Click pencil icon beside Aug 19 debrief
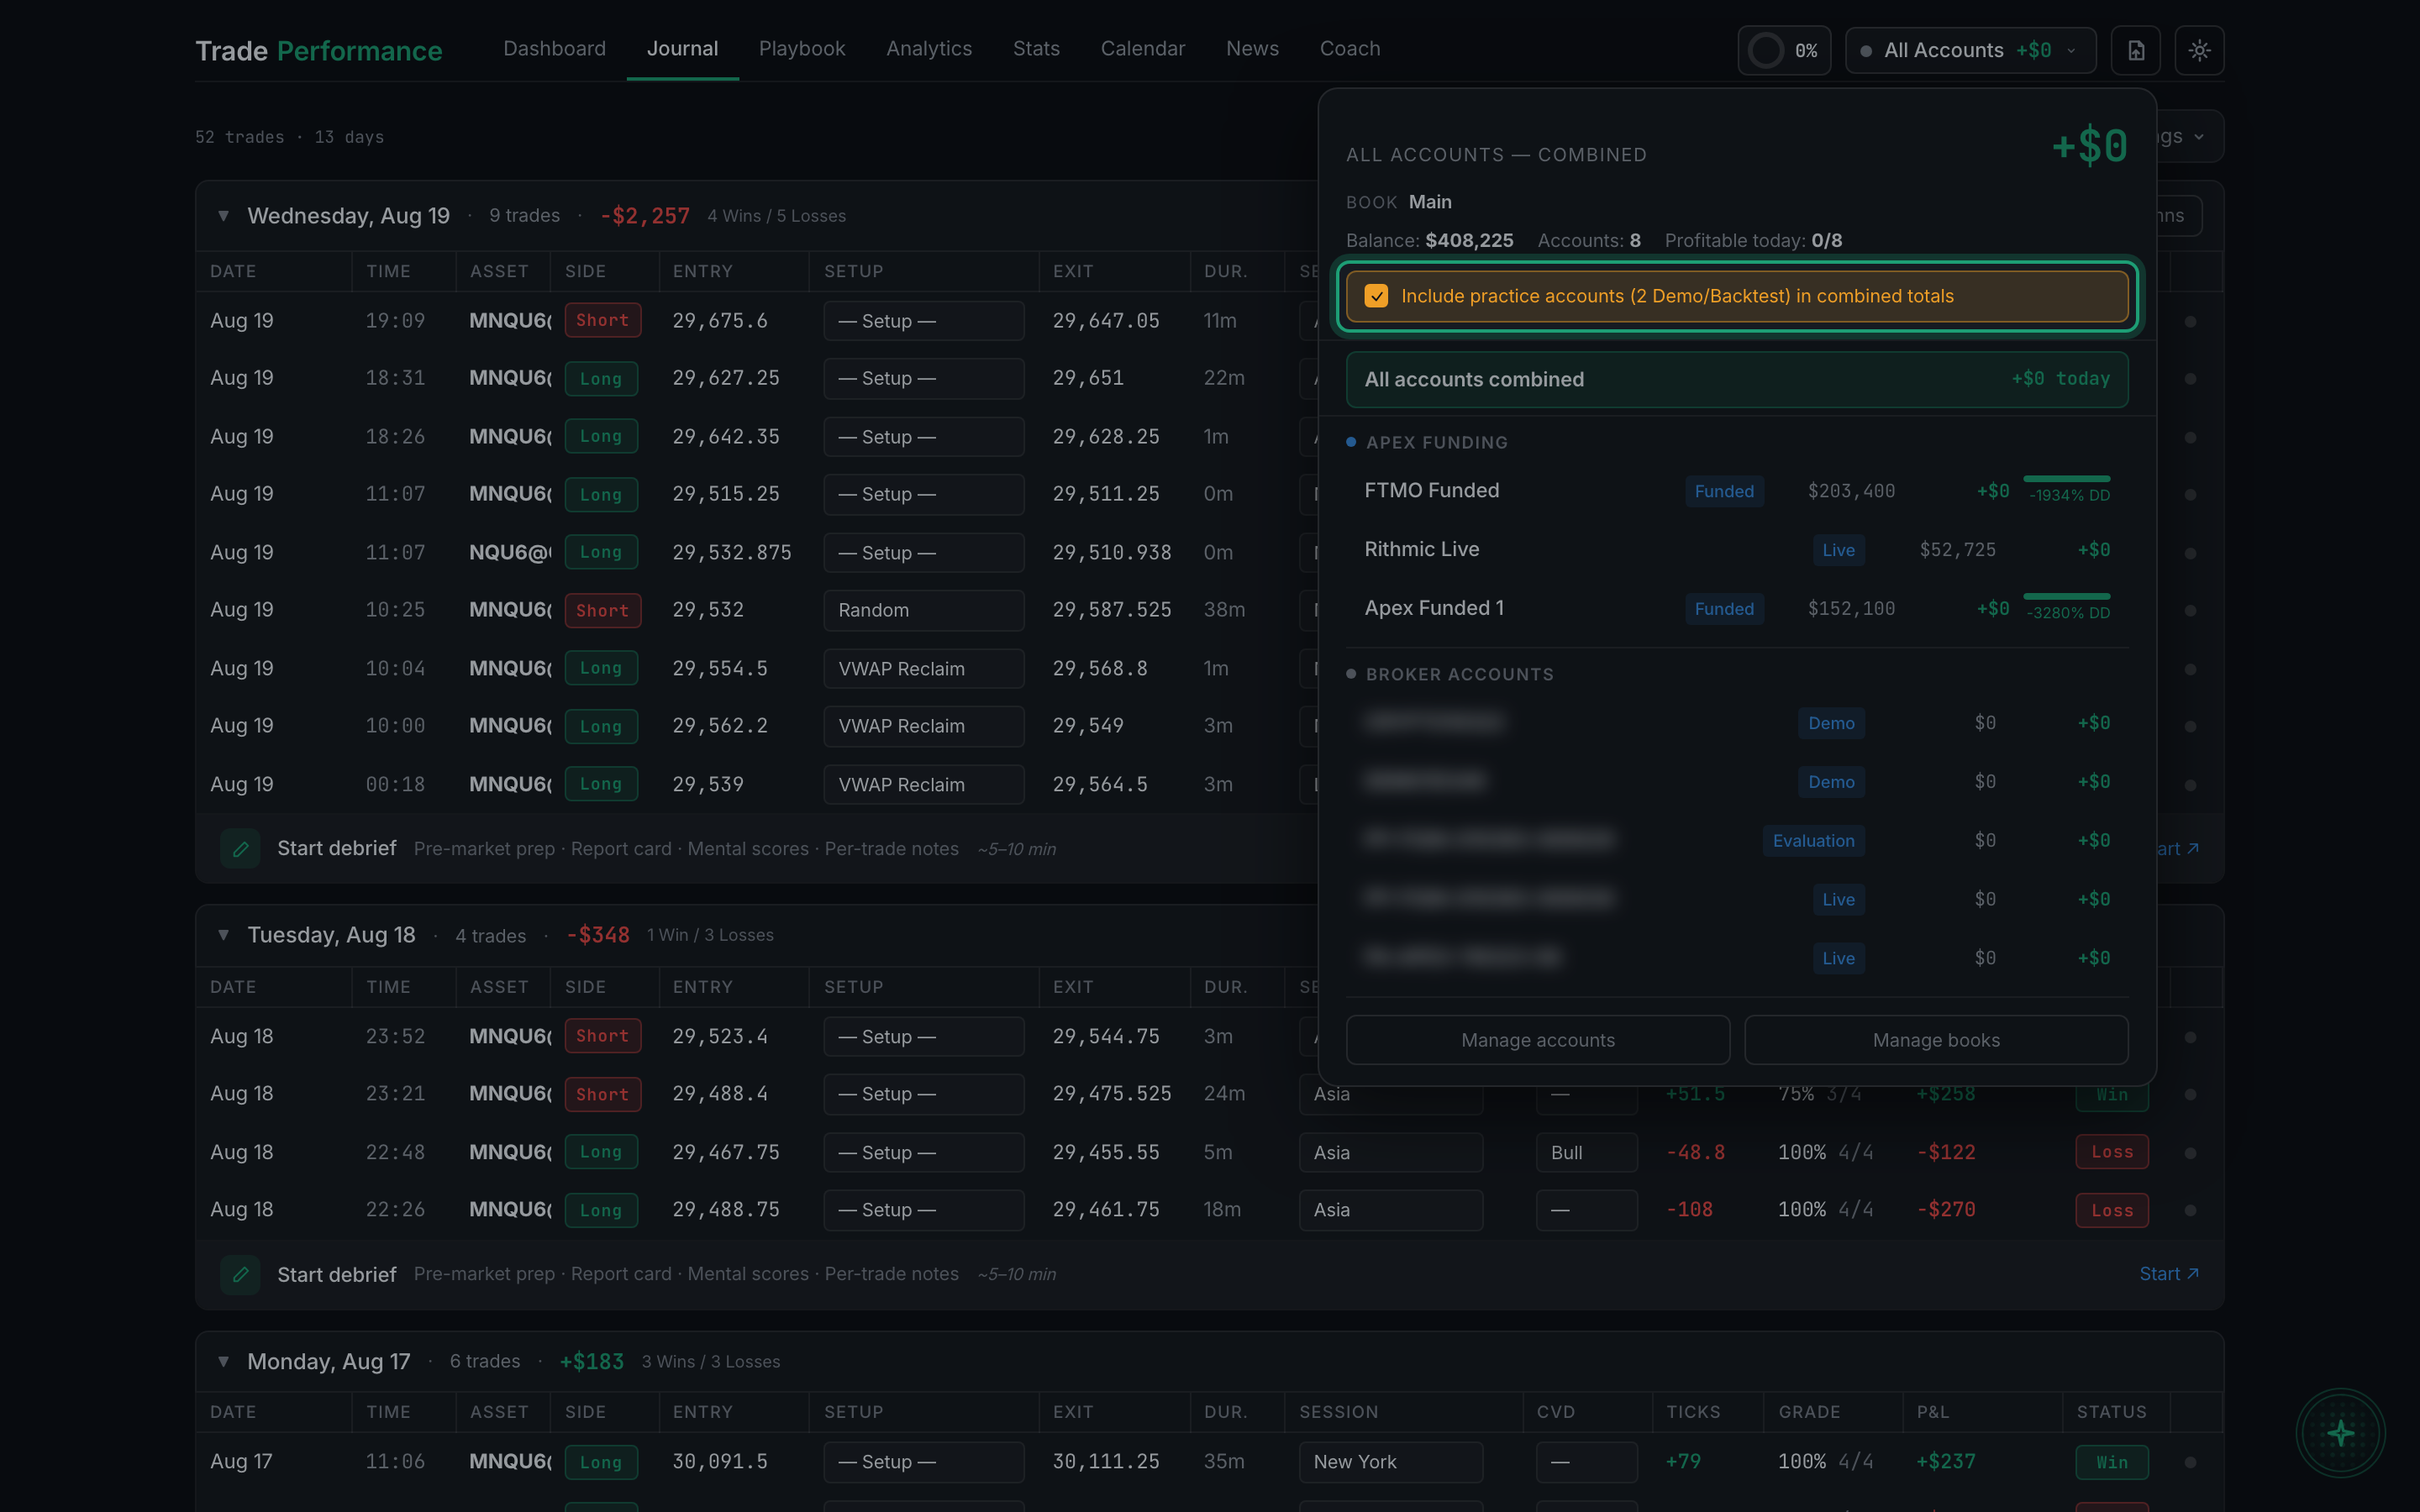This screenshot has width=2420, height=1512. [240, 849]
